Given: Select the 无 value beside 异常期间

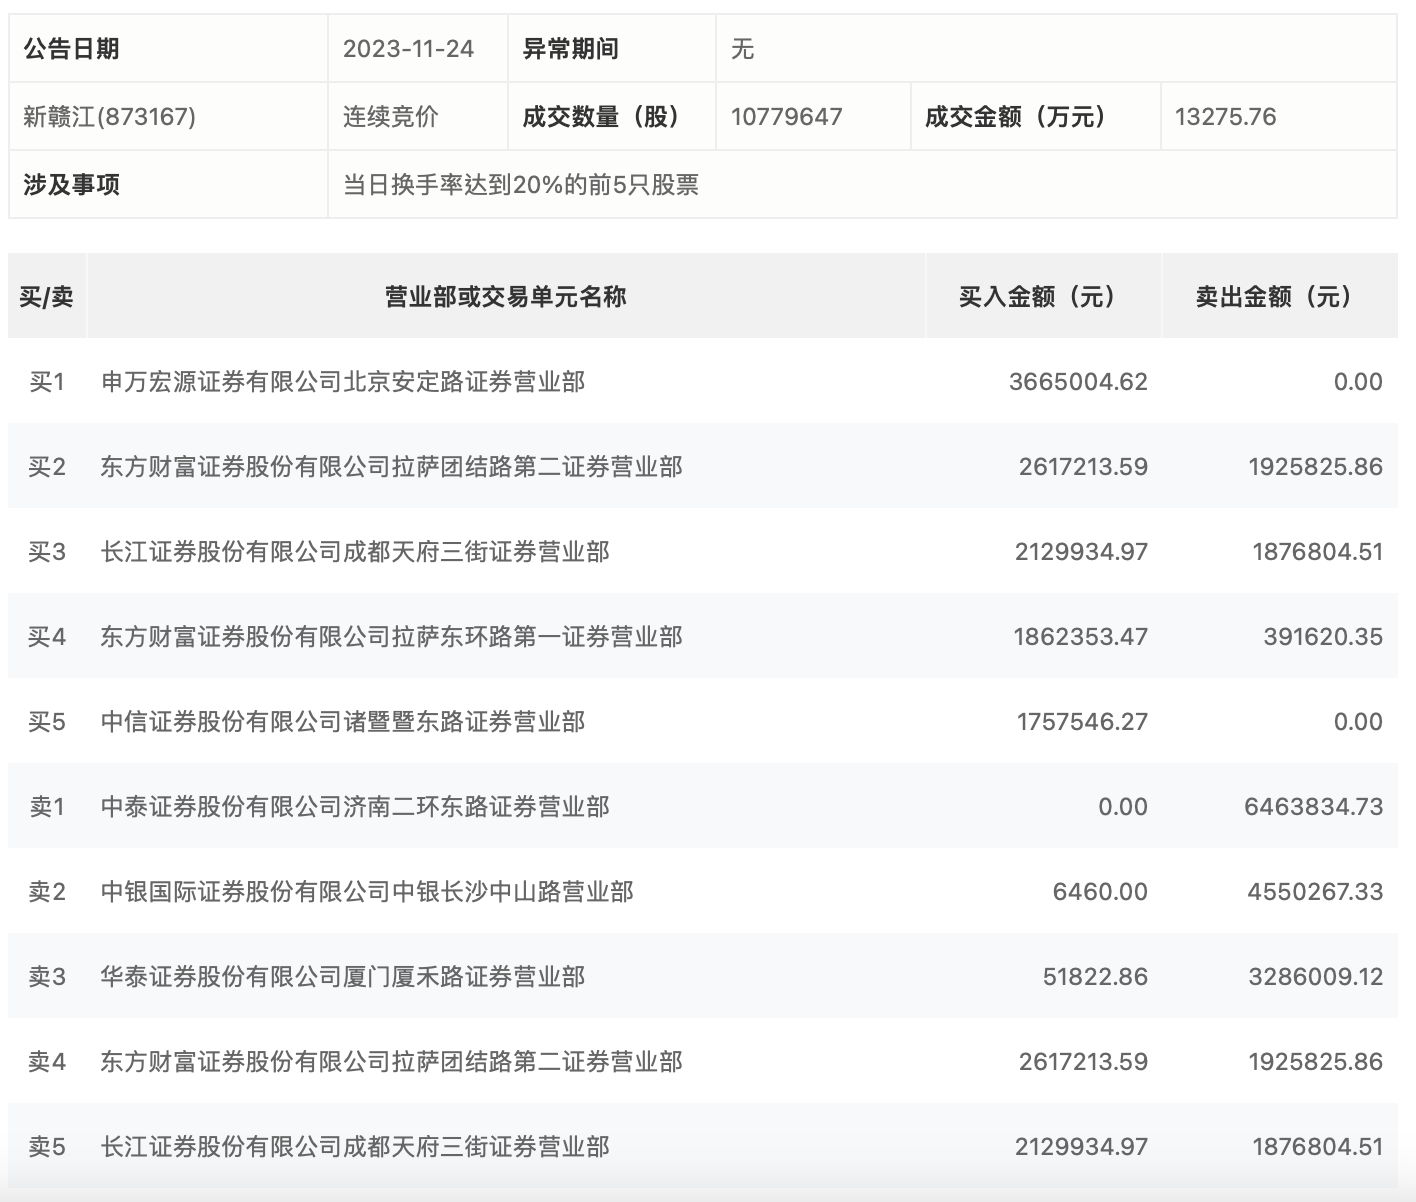Looking at the screenshot, I should pyautogui.click(x=742, y=48).
